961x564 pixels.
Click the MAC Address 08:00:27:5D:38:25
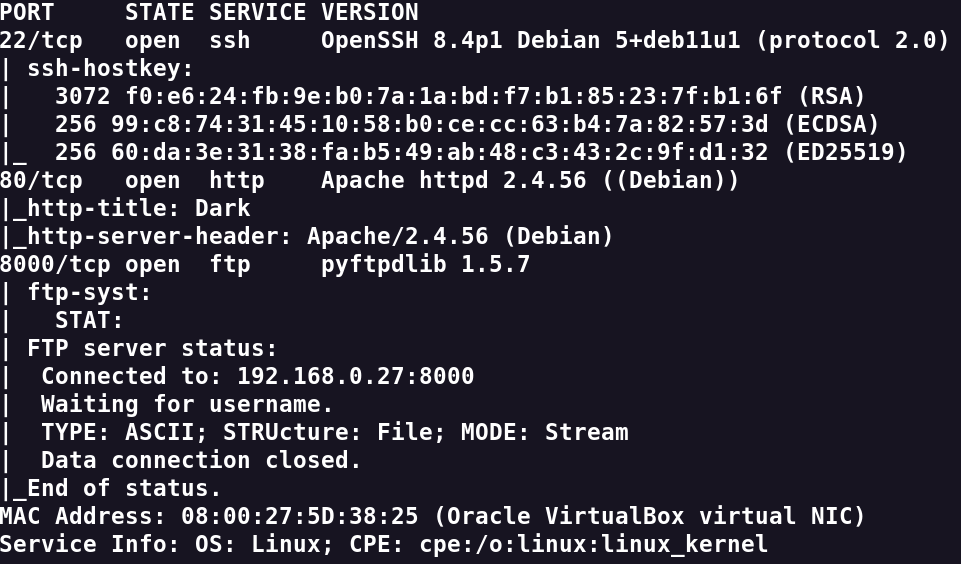click(209, 517)
